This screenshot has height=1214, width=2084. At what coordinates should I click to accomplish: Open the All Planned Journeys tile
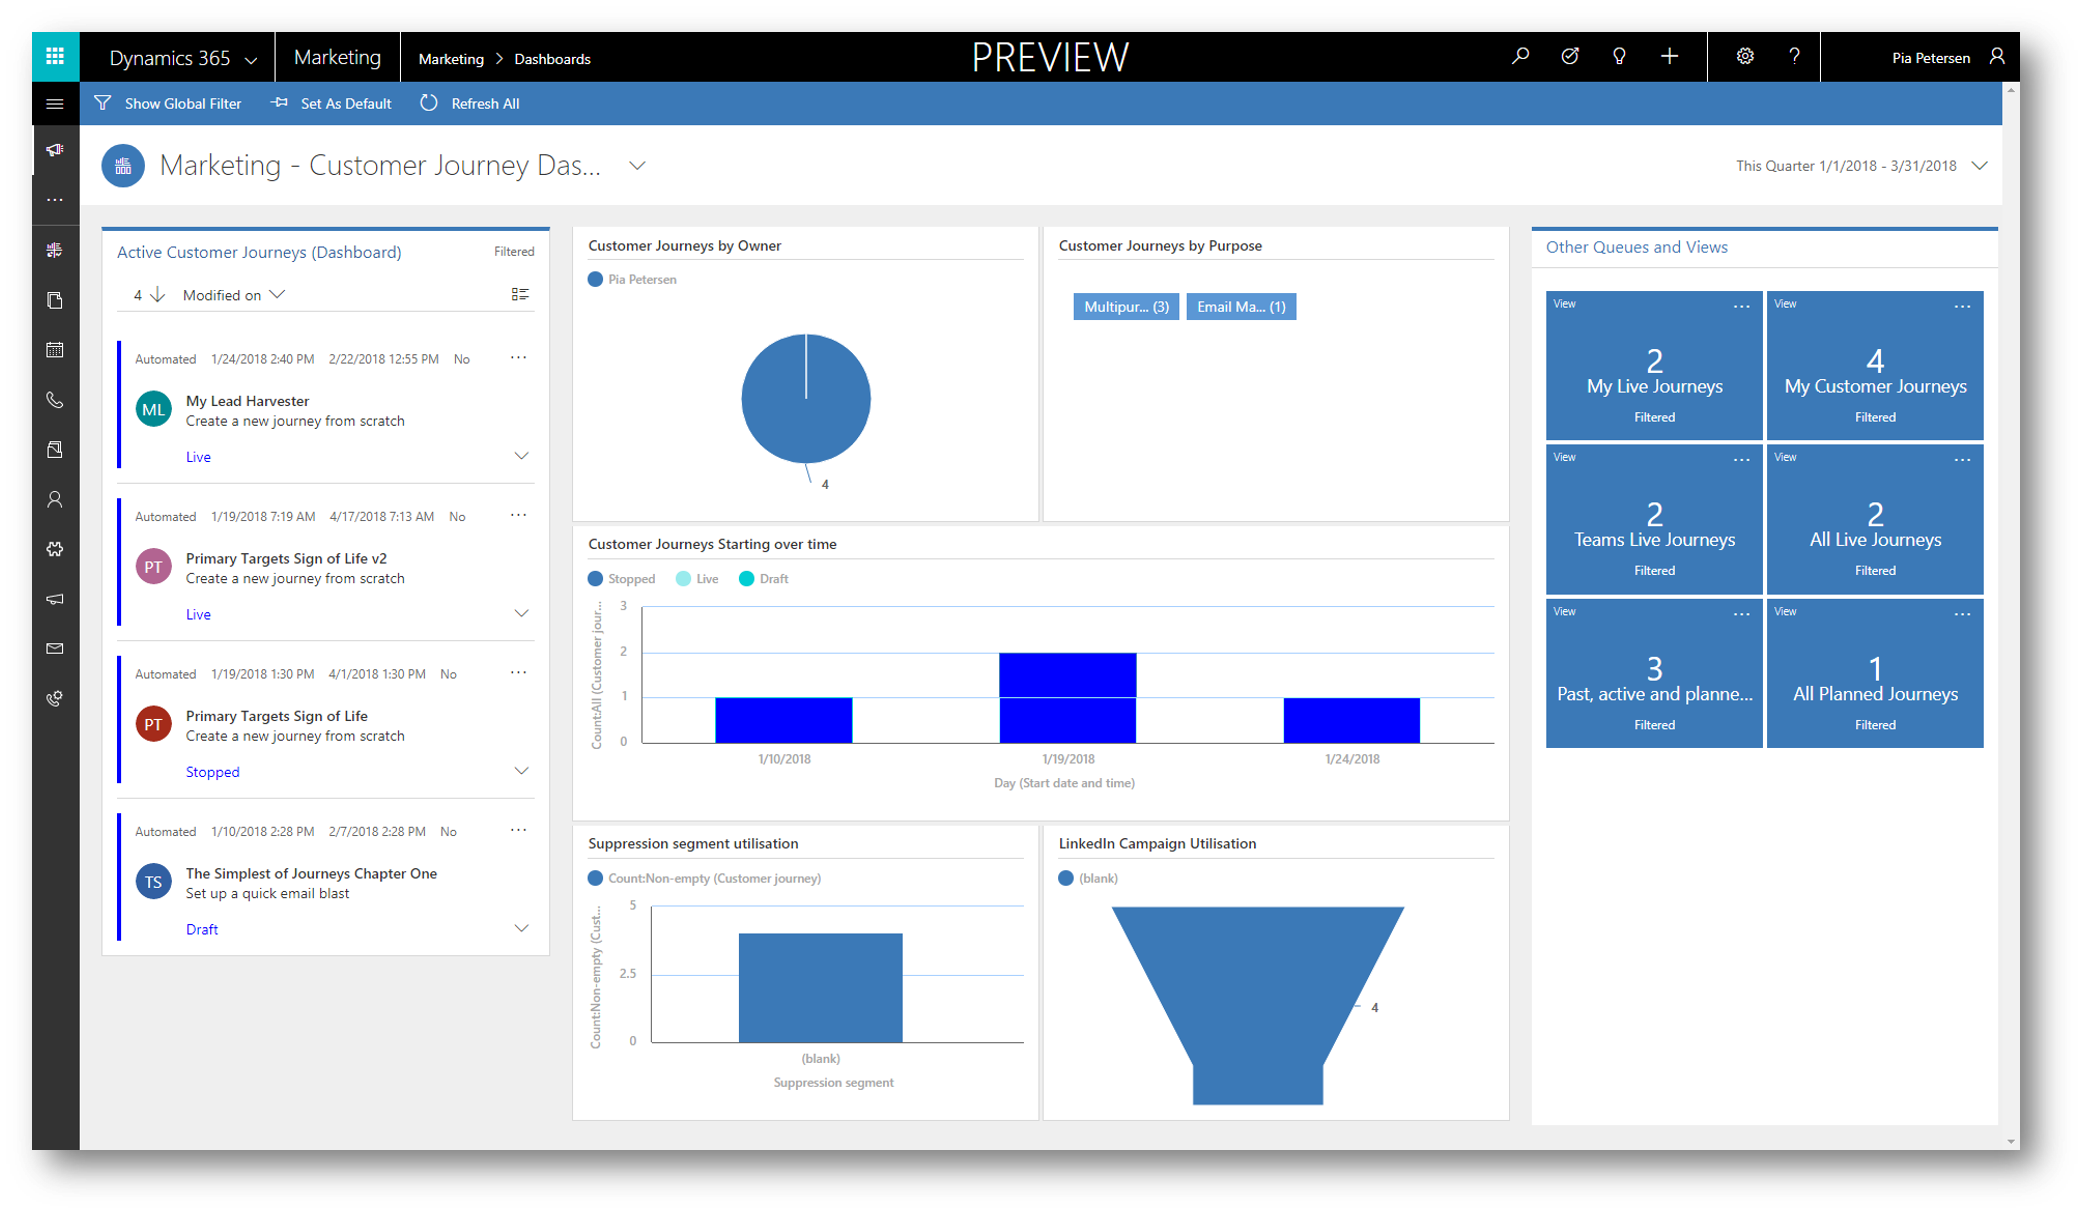1875,674
